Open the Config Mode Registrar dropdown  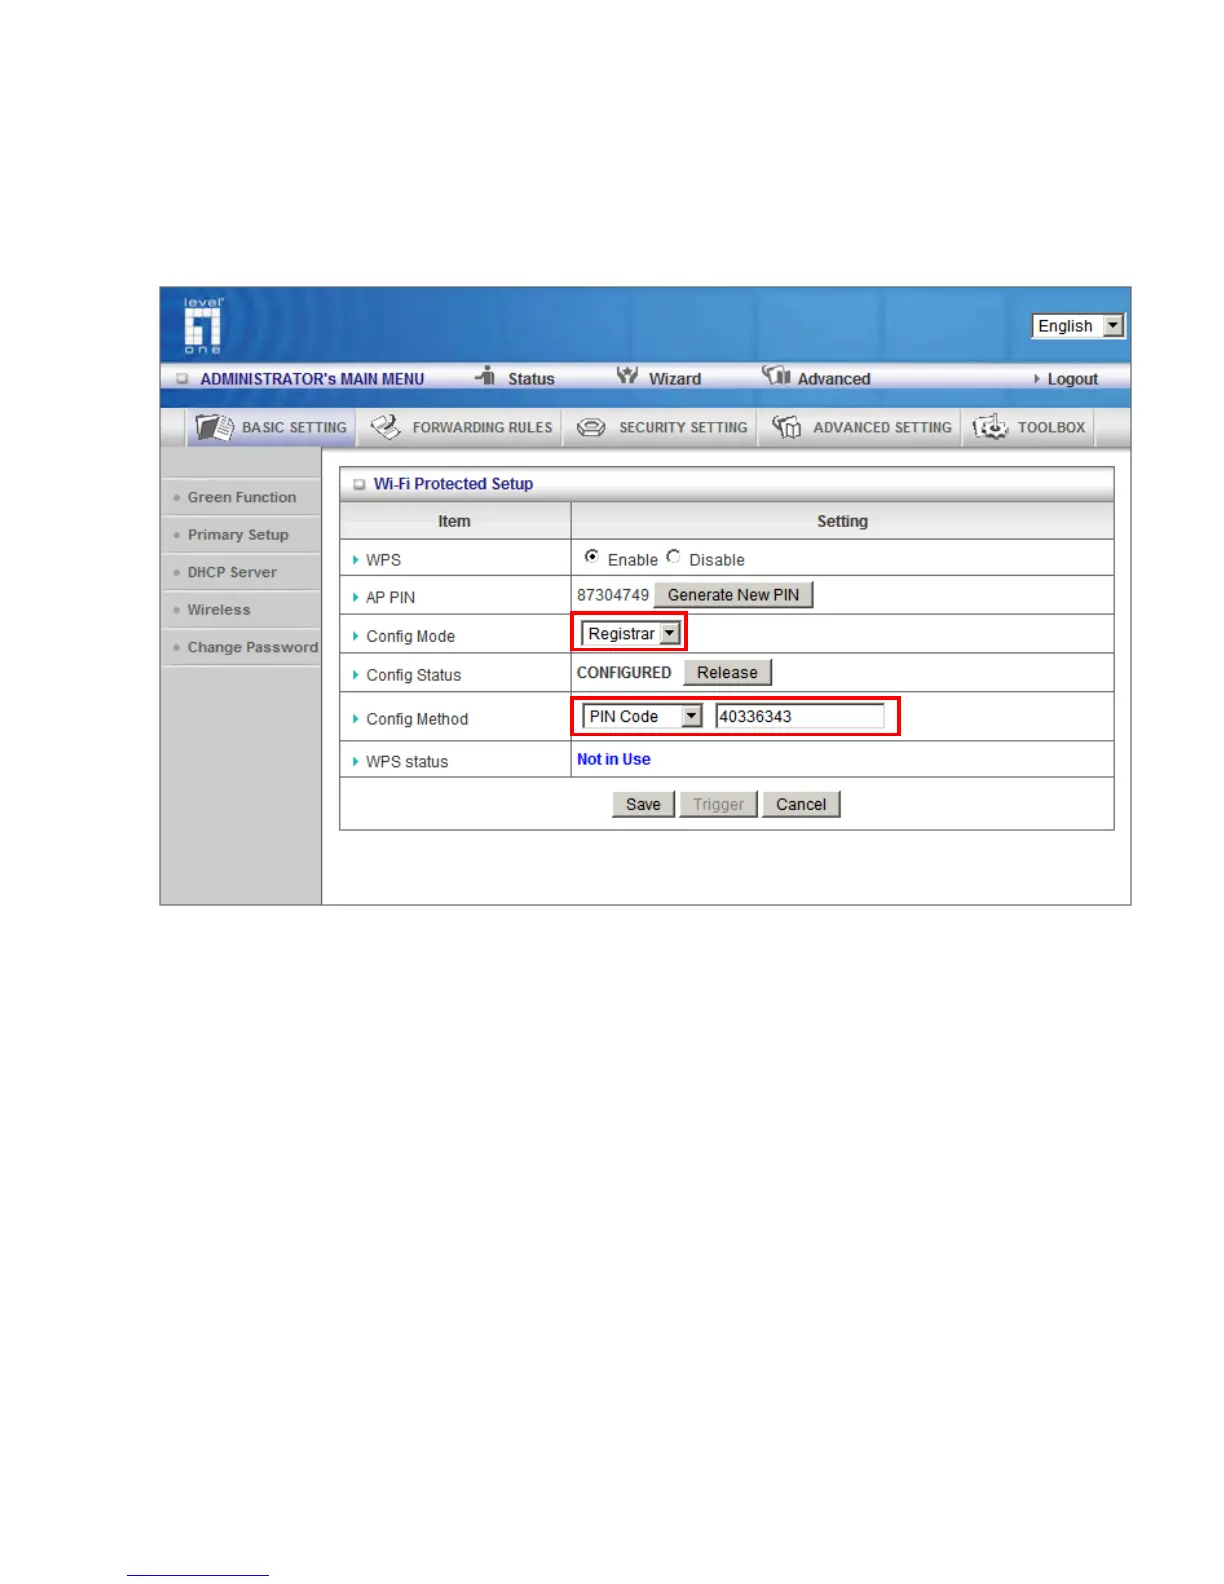(x=631, y=633)
